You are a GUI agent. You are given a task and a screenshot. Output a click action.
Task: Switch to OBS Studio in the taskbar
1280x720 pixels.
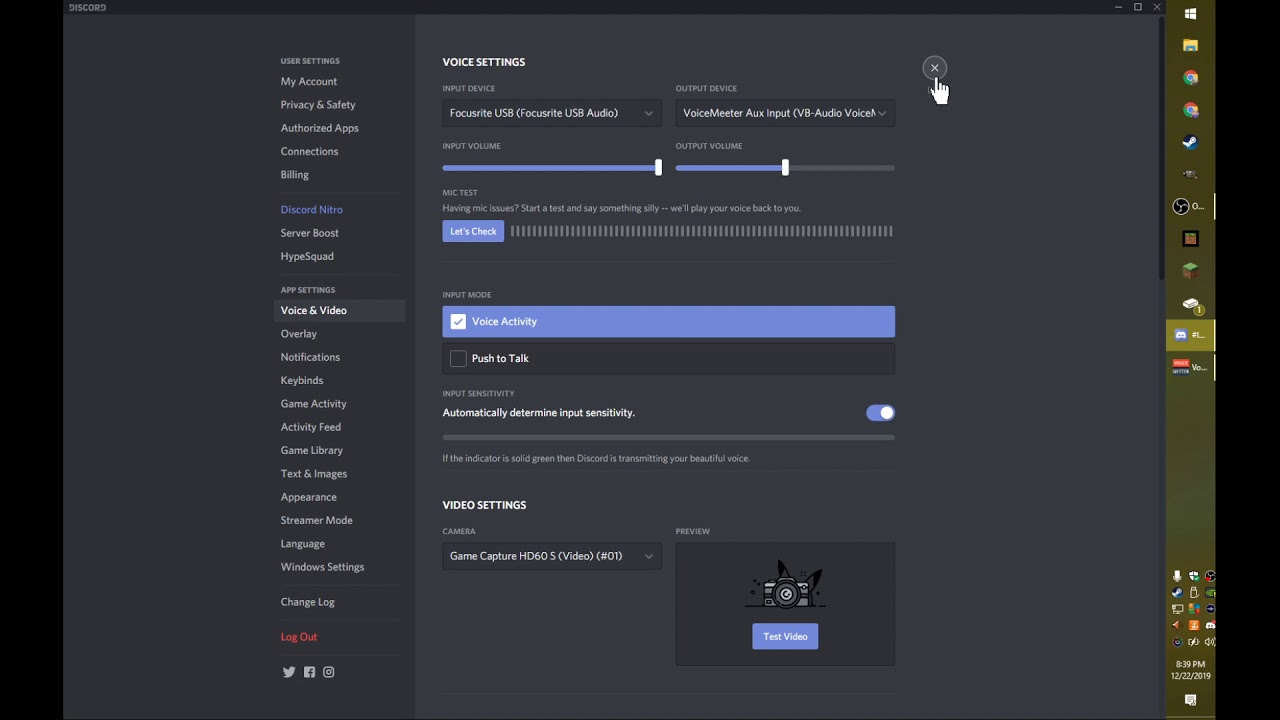(1190, 206)
